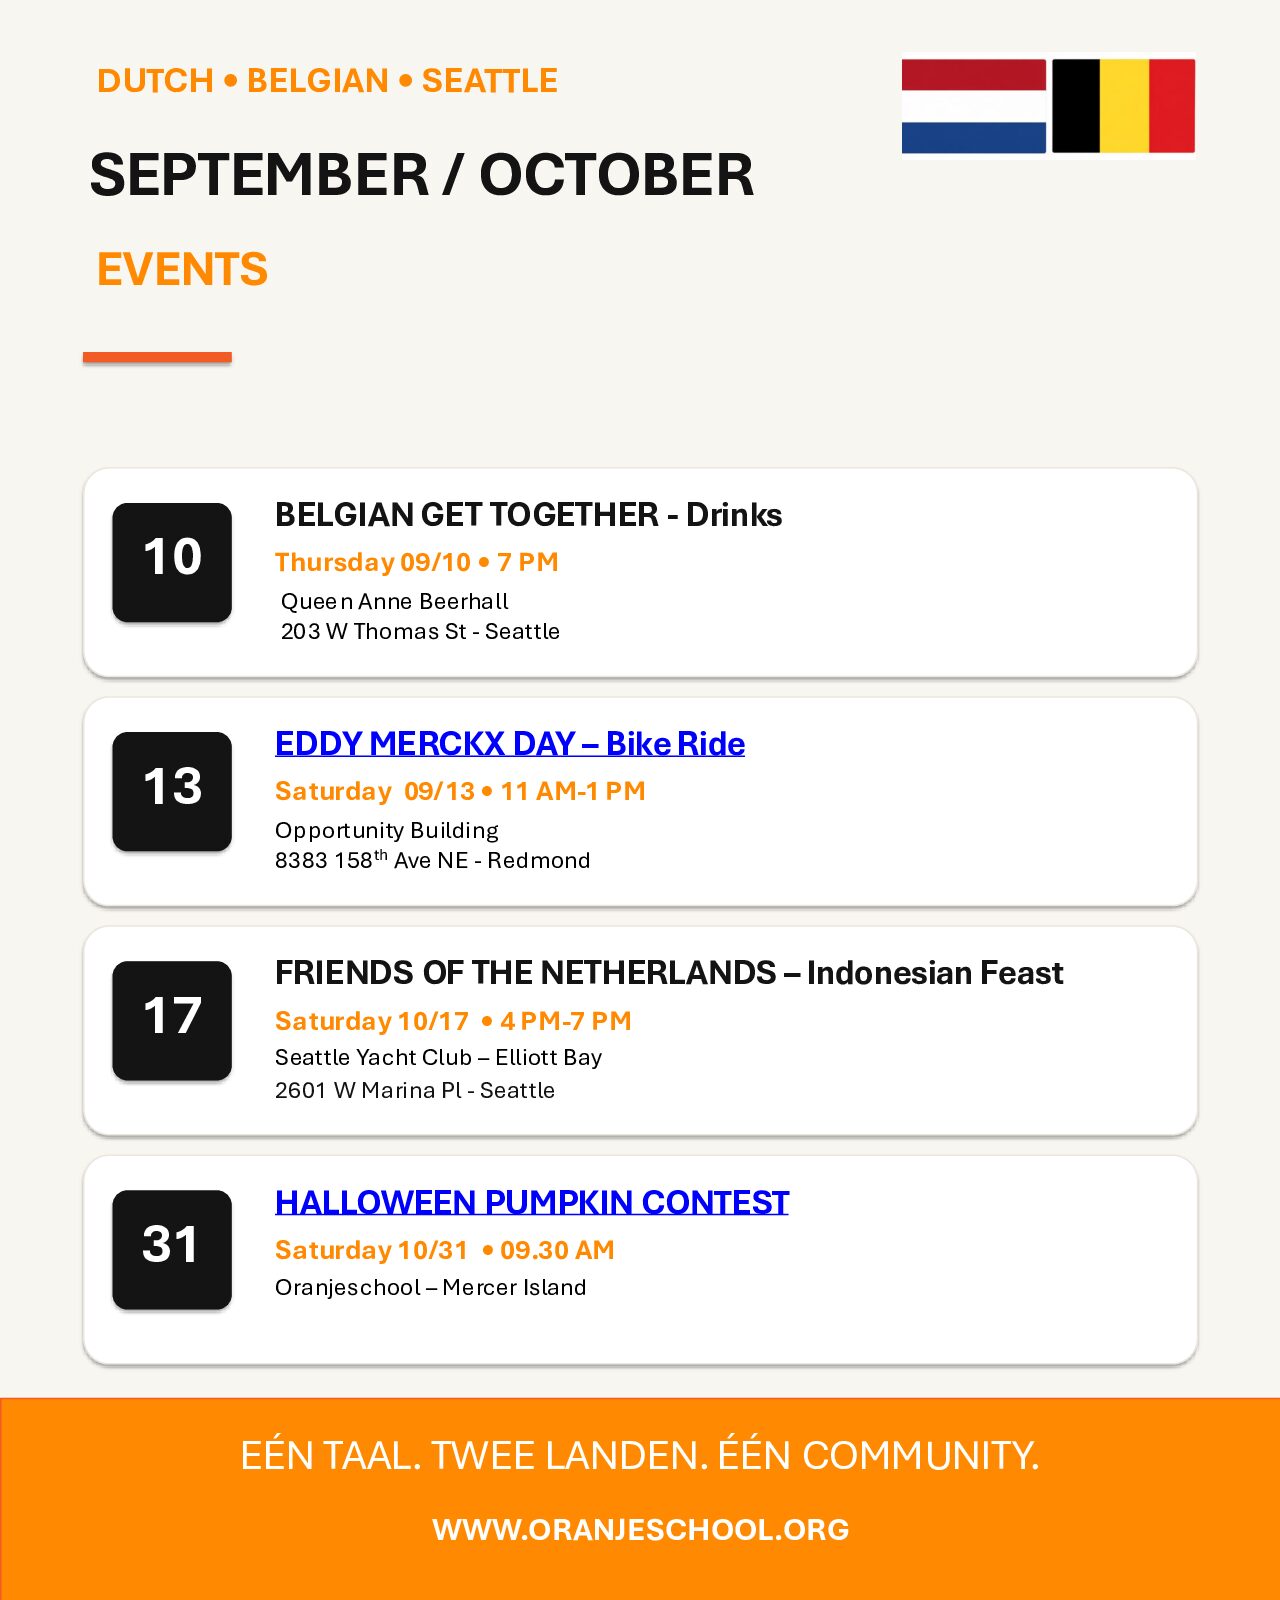Click the Dutch flag image
This screenshot has height=1600, width=1280.
974,106
